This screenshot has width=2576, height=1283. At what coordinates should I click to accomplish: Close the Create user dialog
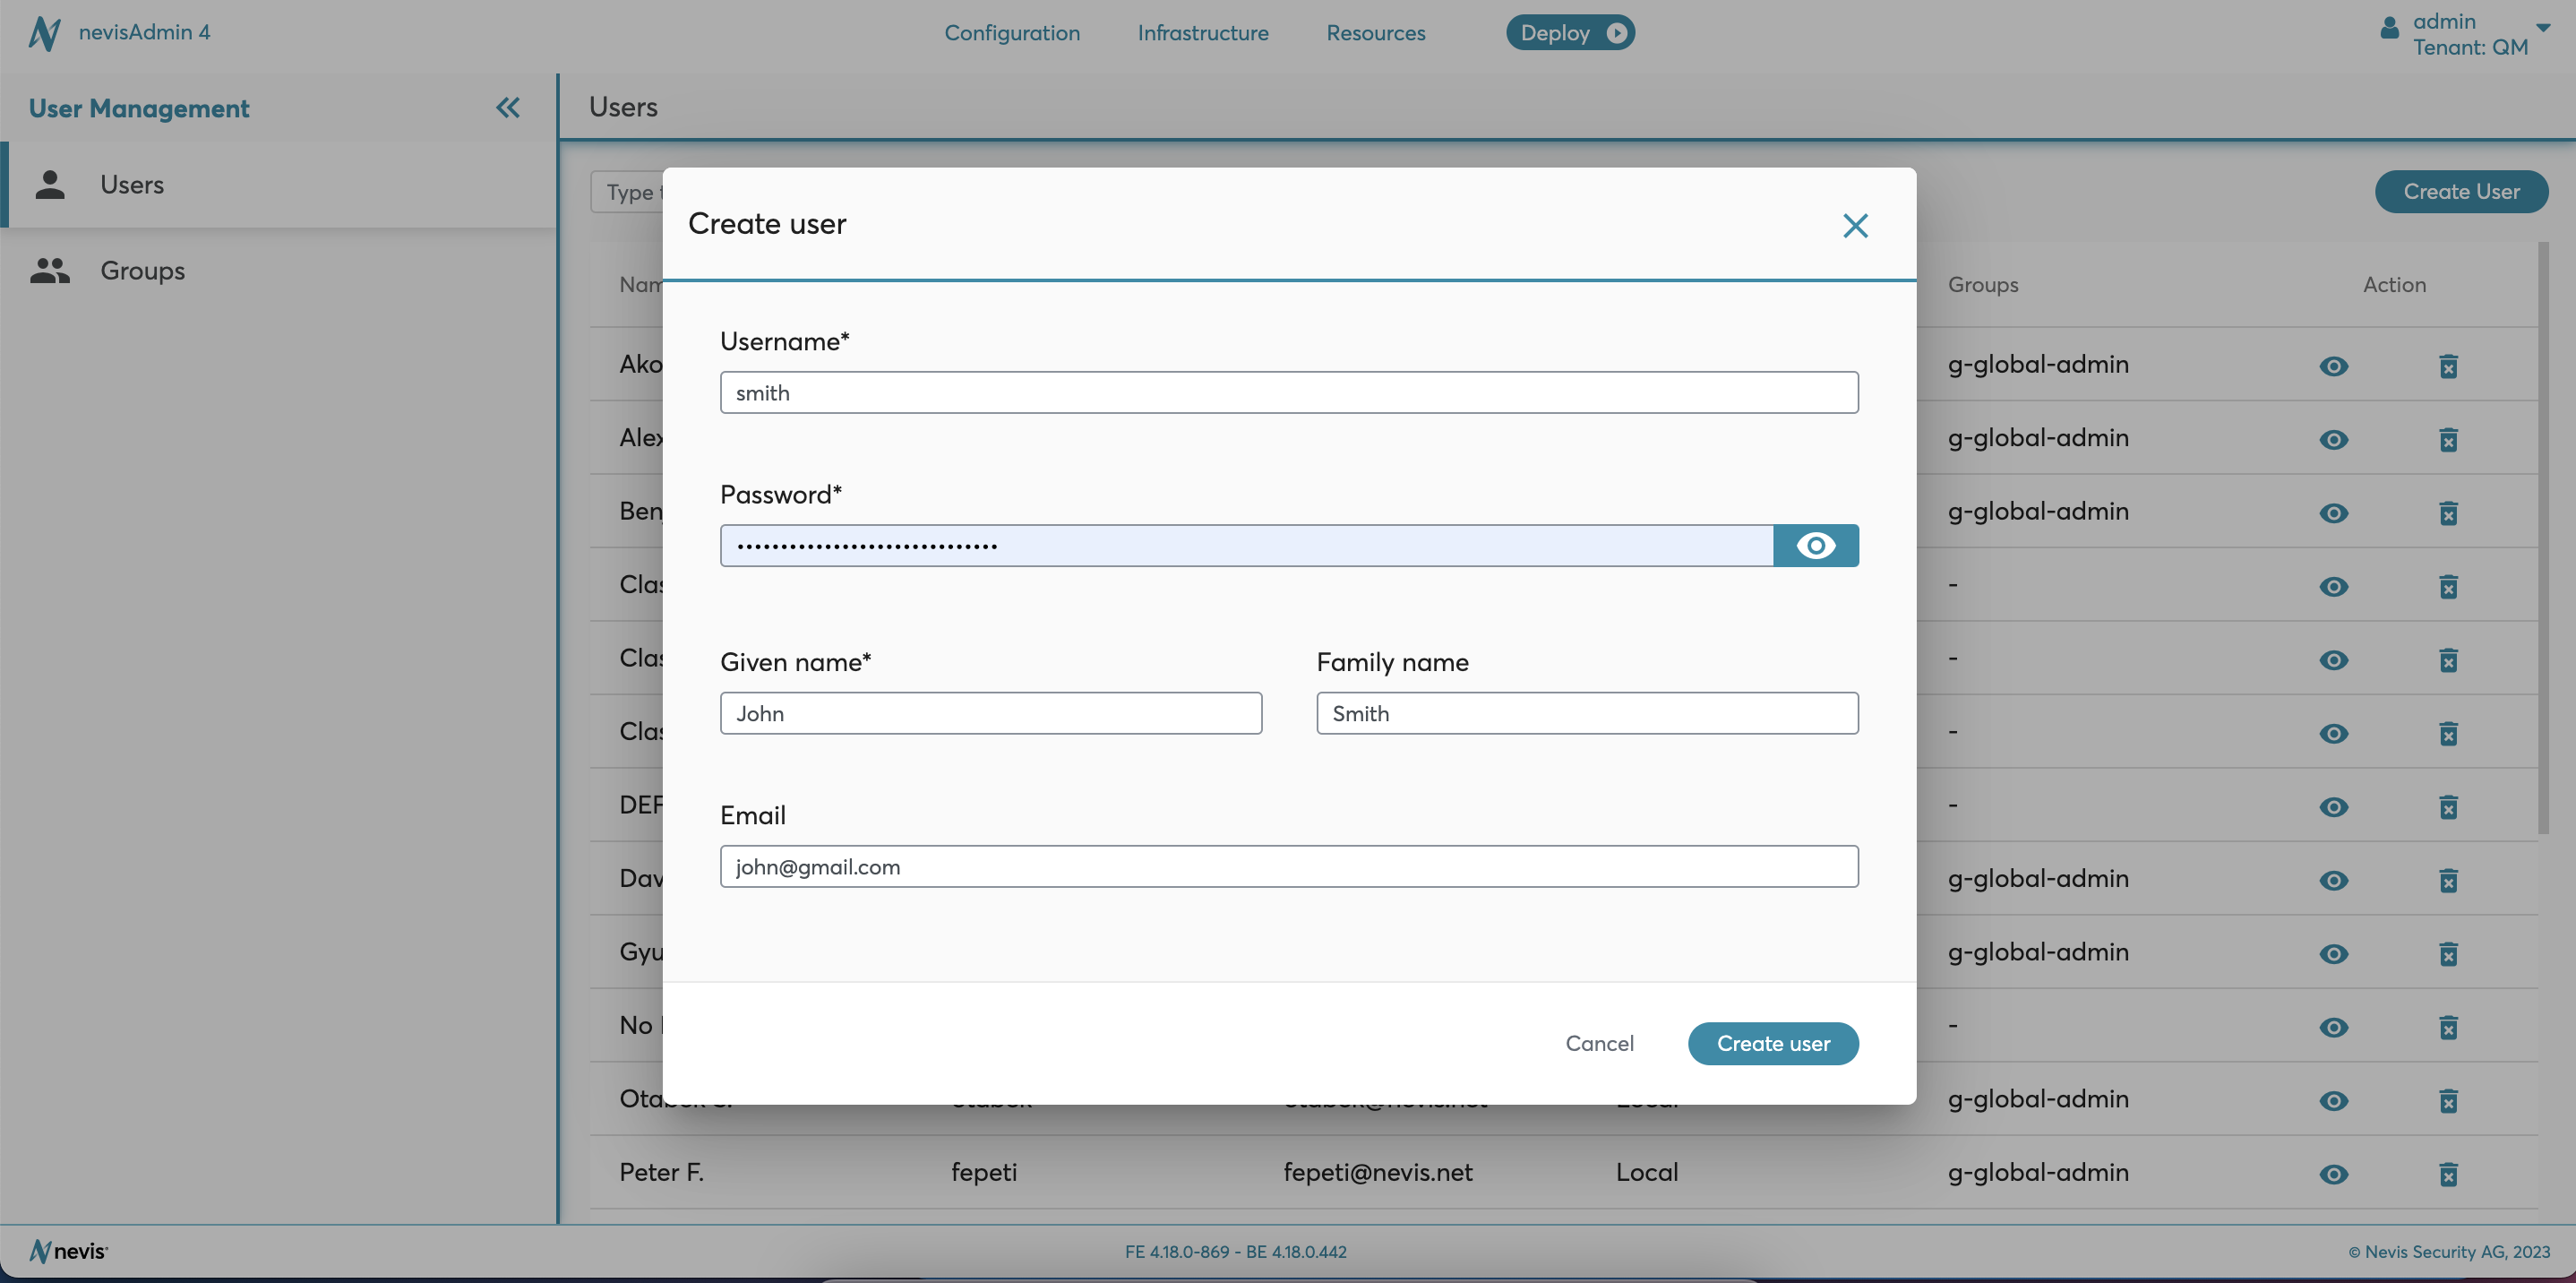[x=1855, y=225]
